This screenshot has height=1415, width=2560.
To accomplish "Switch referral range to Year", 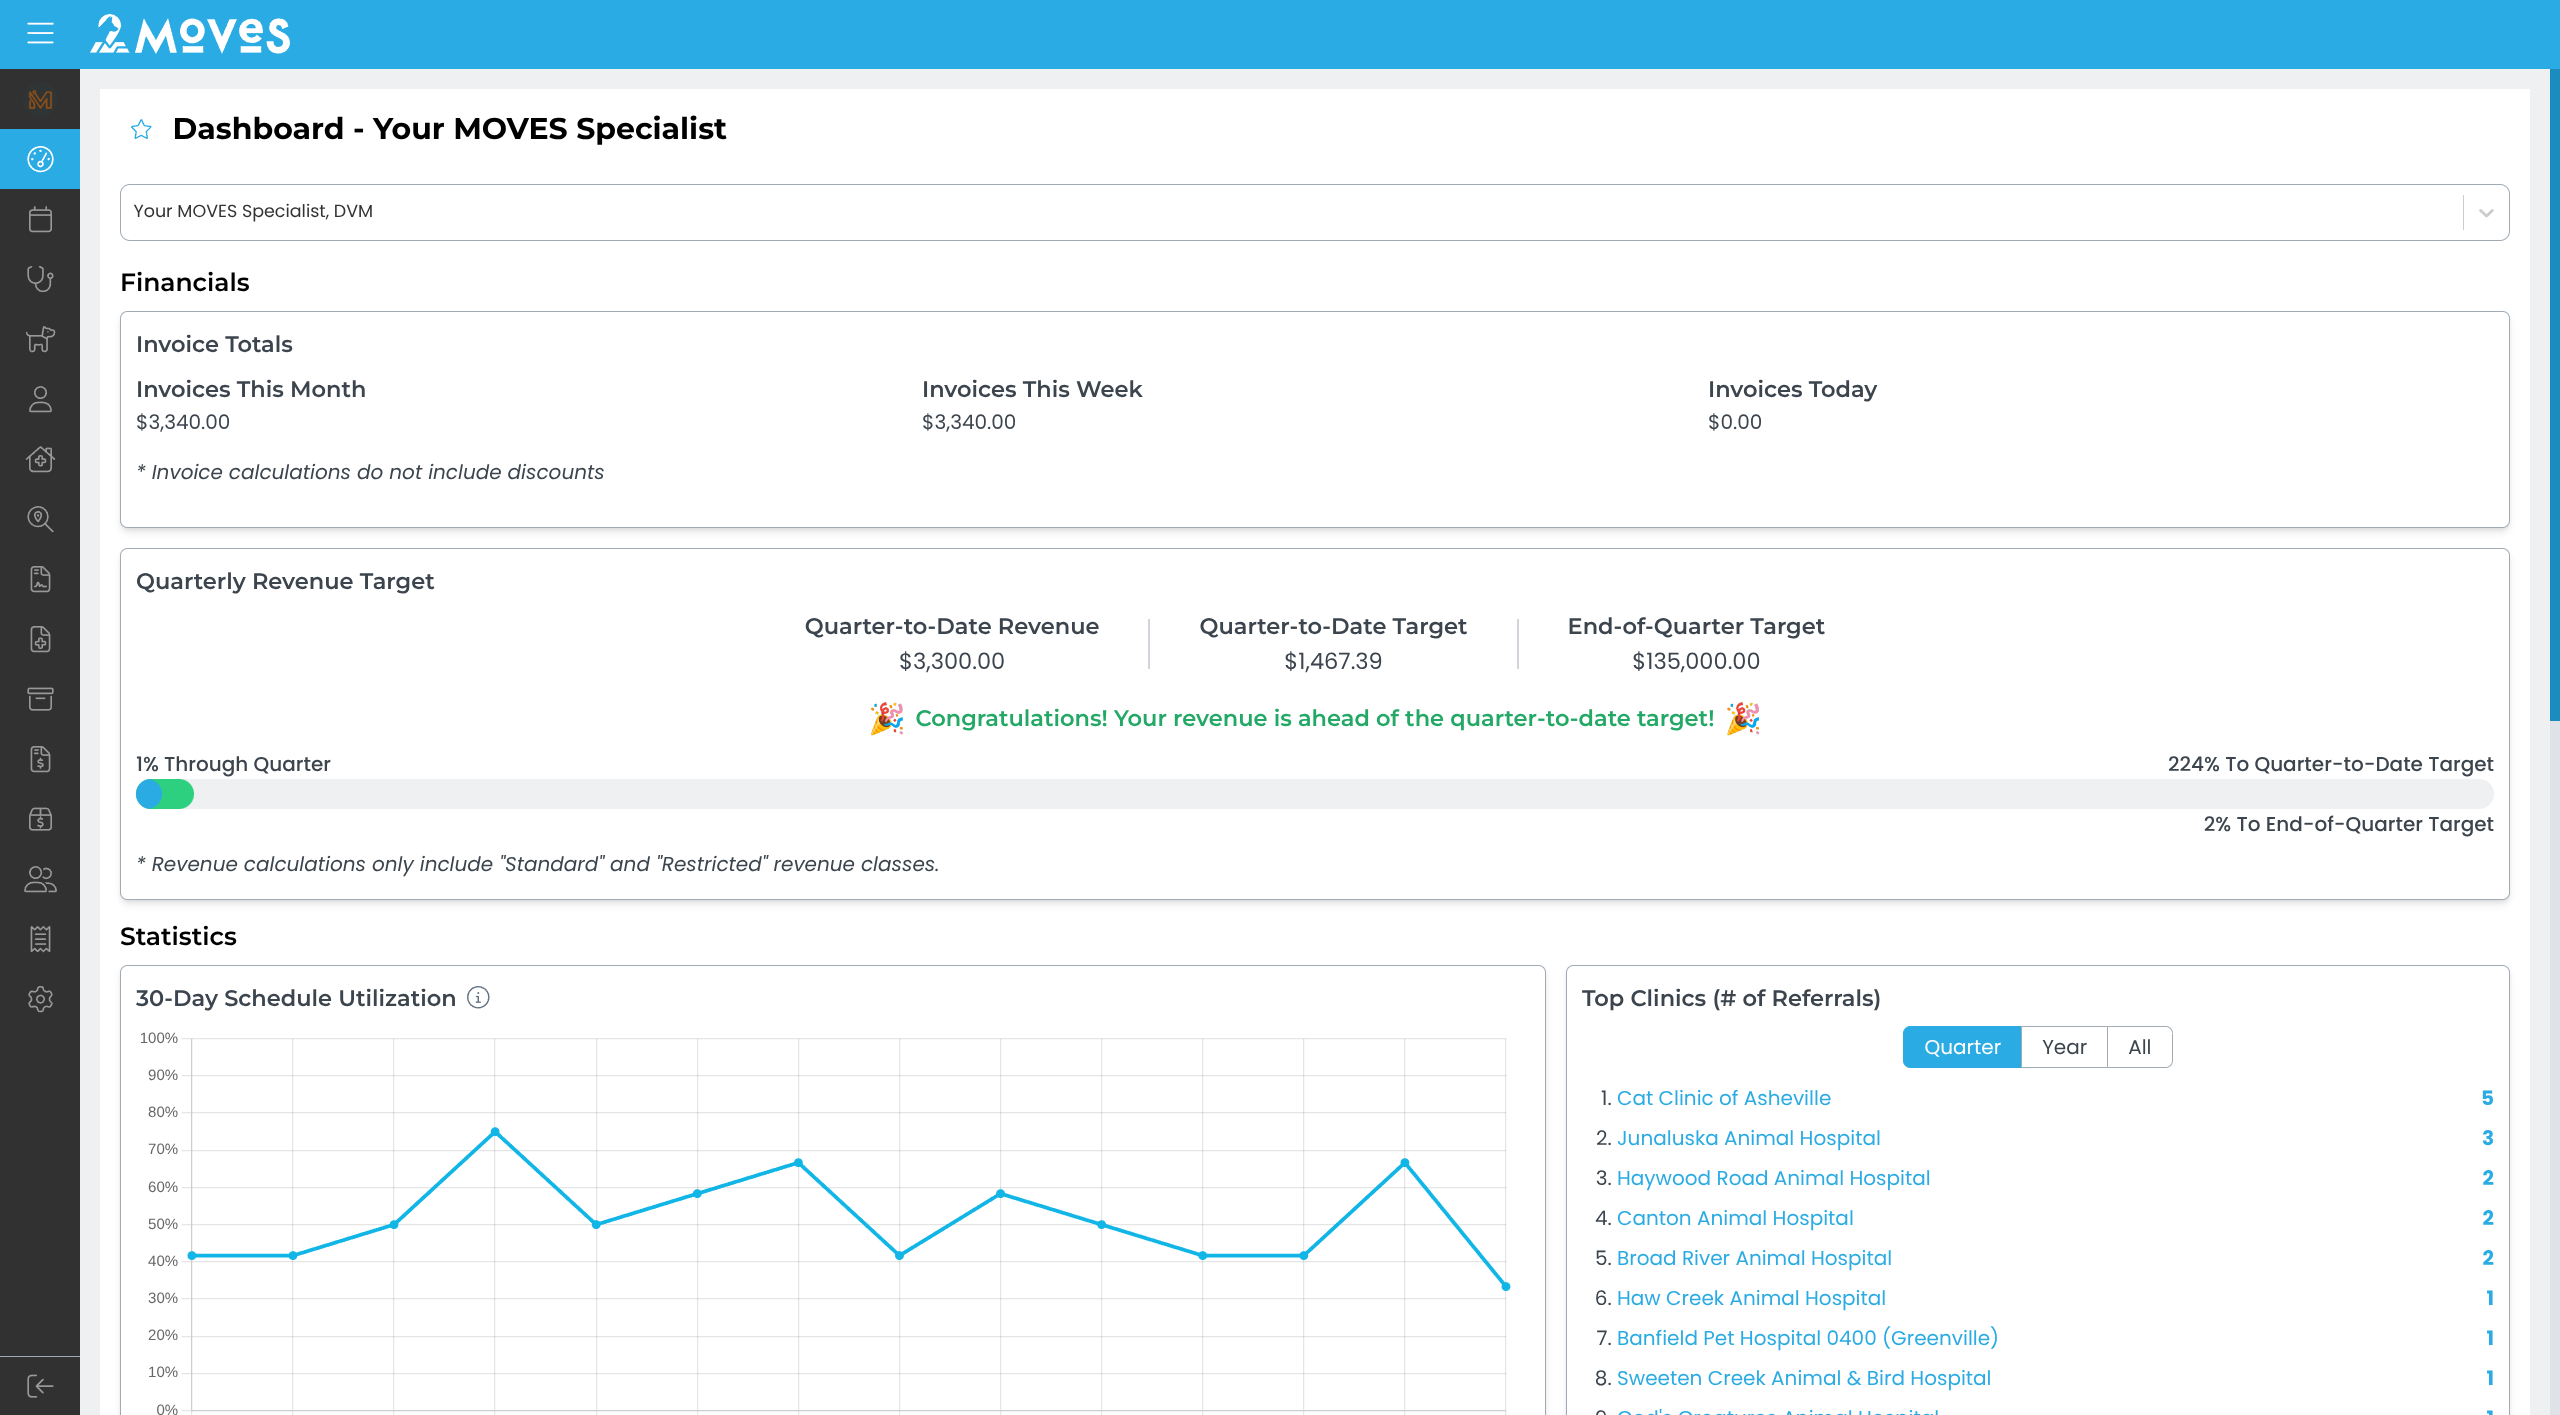I will [2063, 1047].
